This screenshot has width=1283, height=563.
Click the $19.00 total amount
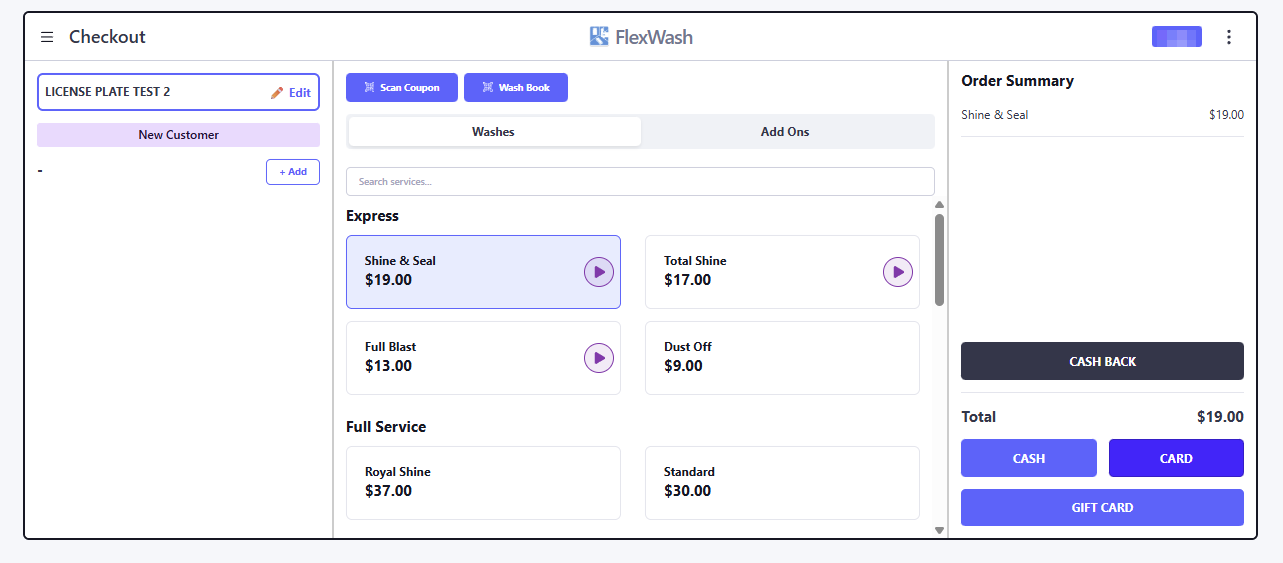1220,417
